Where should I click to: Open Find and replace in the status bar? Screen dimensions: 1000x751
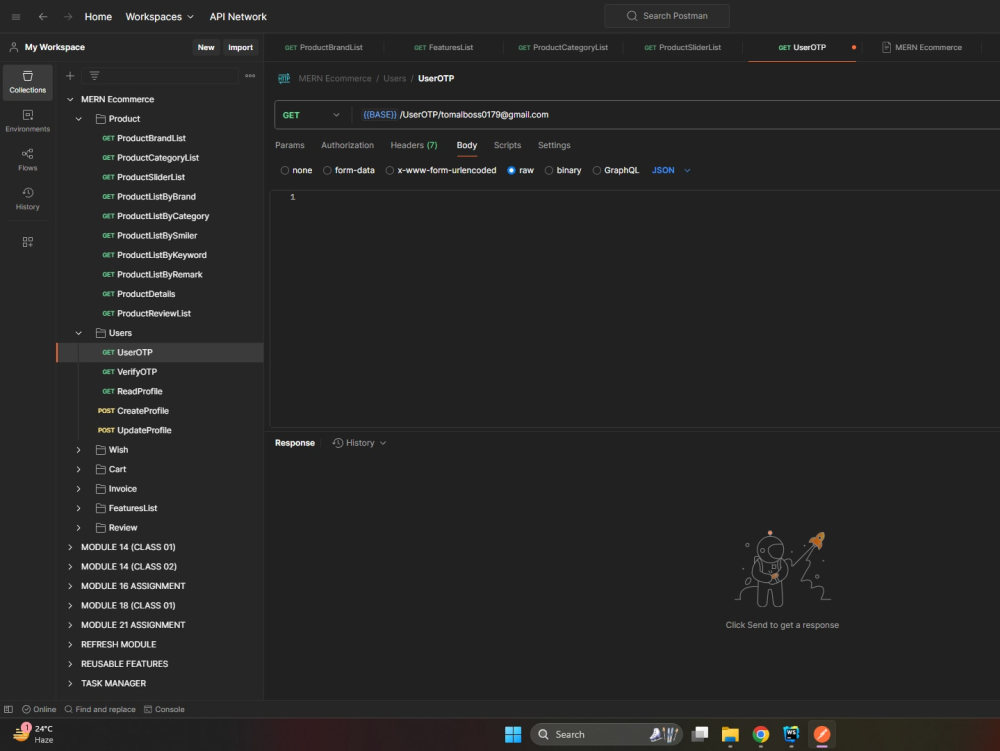click(x=100, y=709)
